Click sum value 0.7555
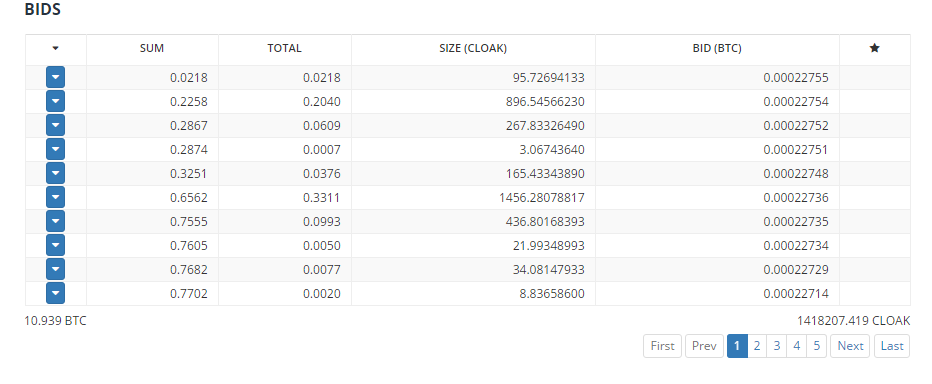 coord(189,222)
